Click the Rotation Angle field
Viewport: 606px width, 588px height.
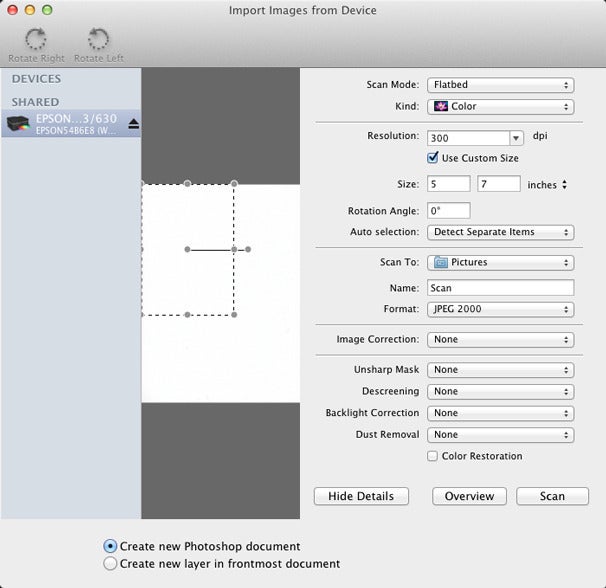(449, 211)
